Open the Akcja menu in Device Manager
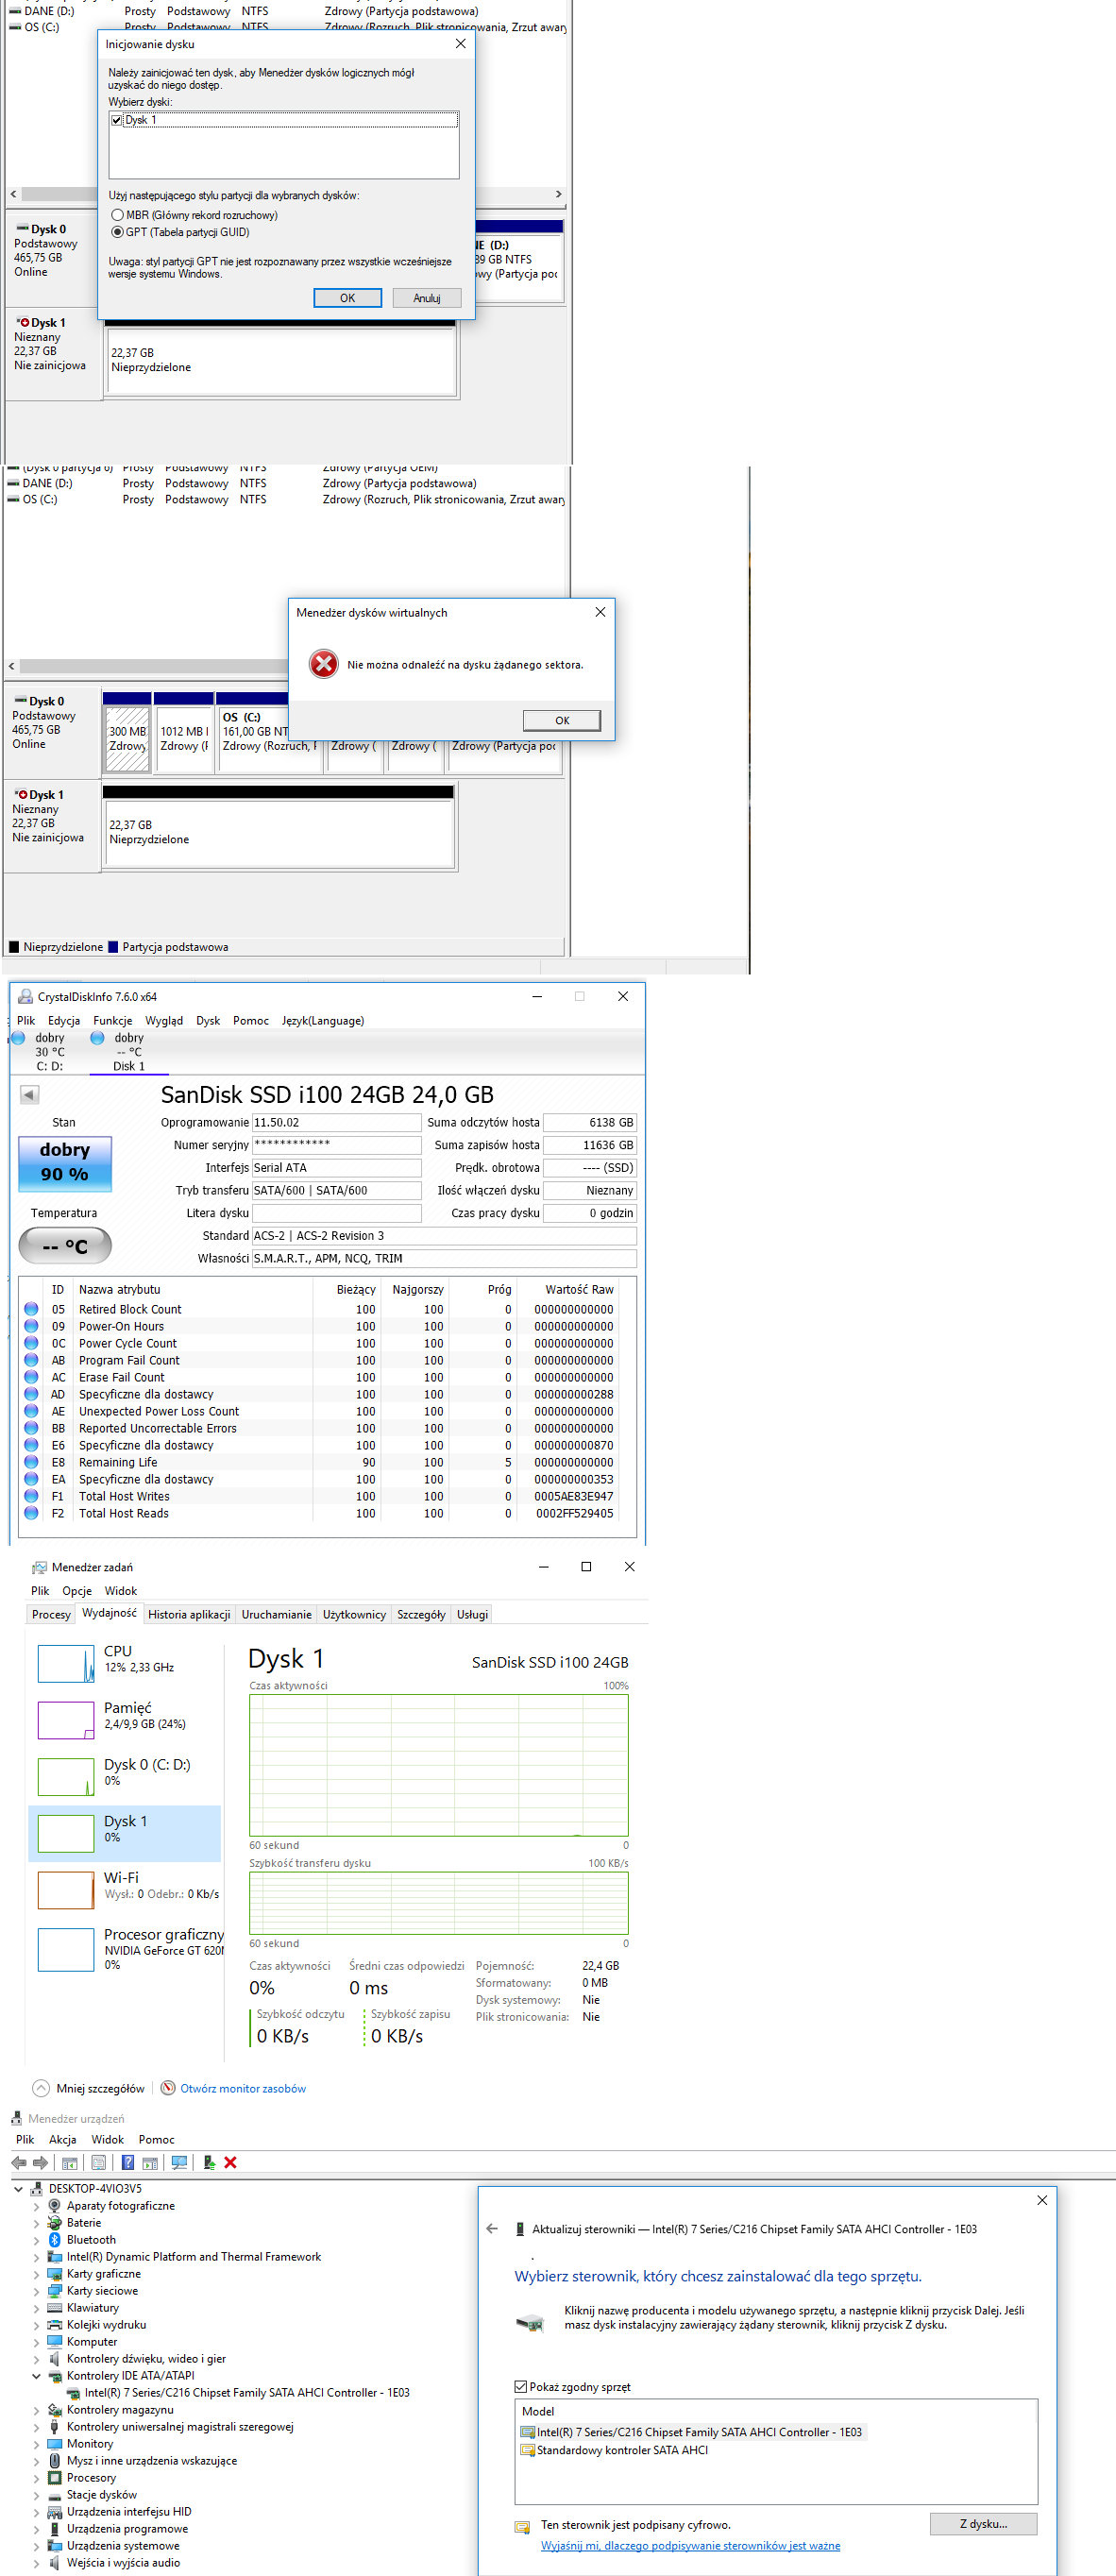This screenshot has width=1116, height=2576. point(62,2139)
